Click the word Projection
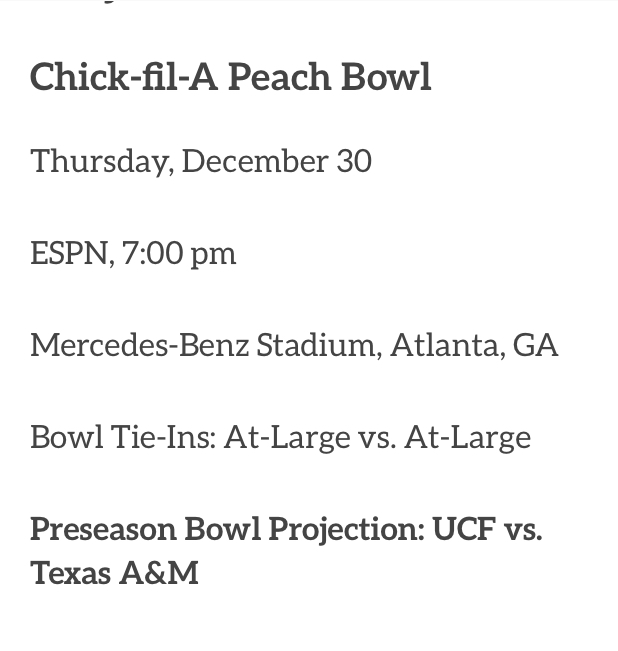Screen dimensions: 618x651 click(347, 530)
